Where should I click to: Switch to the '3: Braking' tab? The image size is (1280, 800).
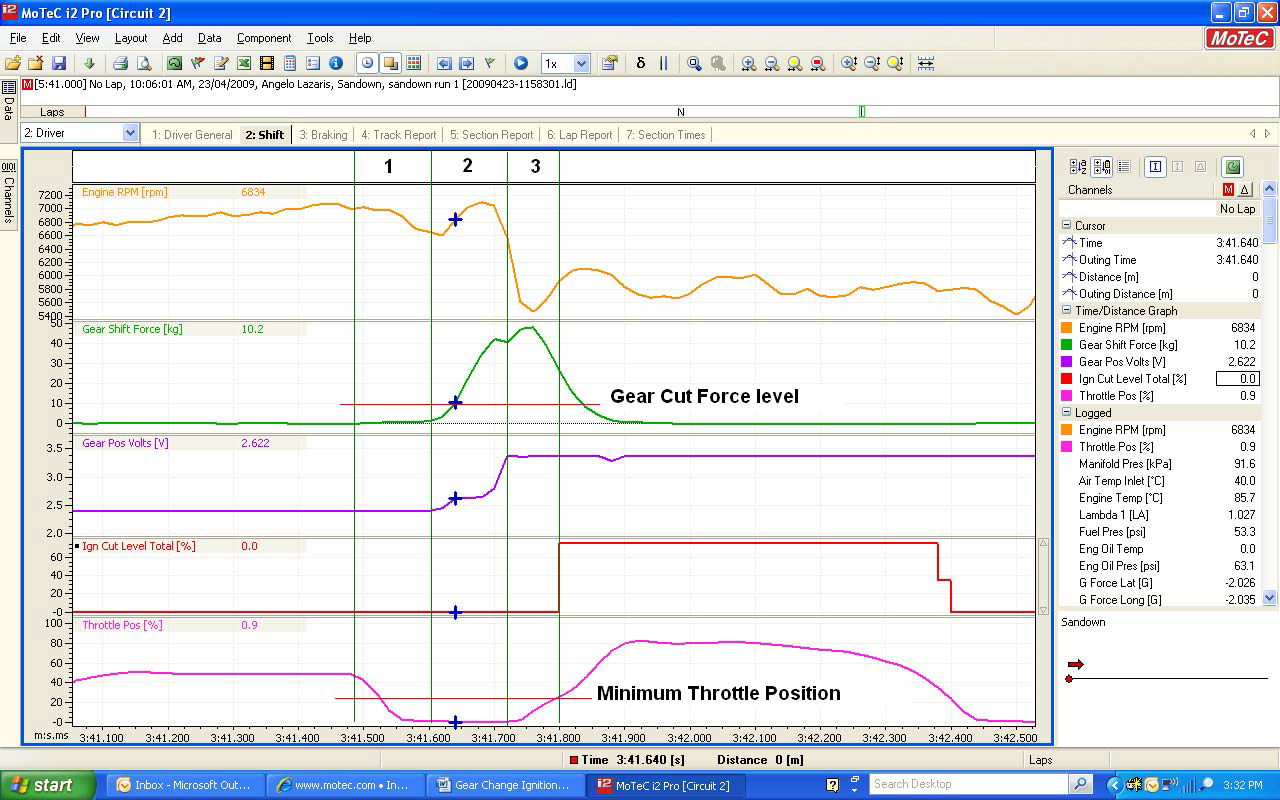click(x=323, y=135)
